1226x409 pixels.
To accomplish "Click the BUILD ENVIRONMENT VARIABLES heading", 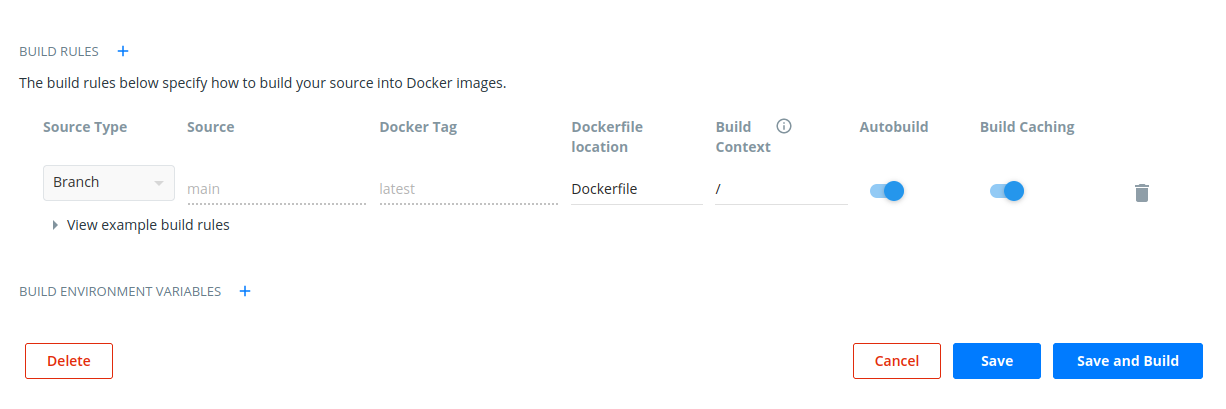I will point(120,291).
